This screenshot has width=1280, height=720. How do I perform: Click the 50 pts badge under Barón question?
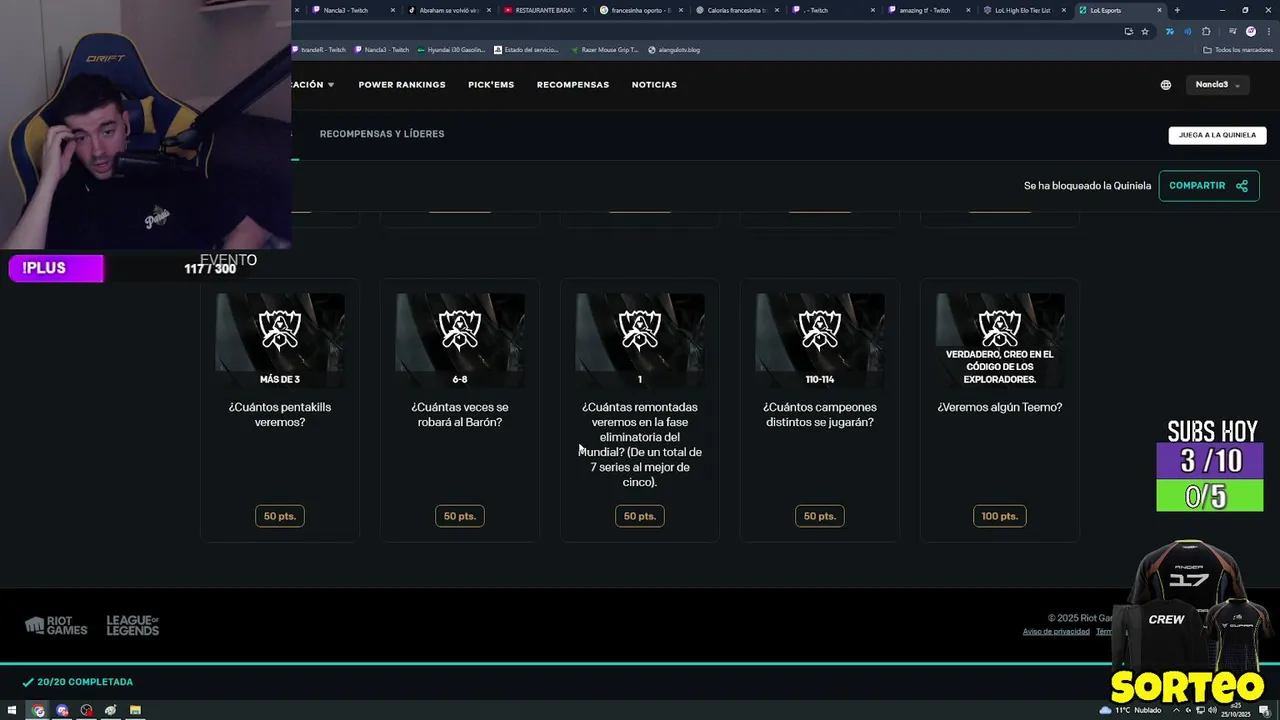click(x=460, y=516)
